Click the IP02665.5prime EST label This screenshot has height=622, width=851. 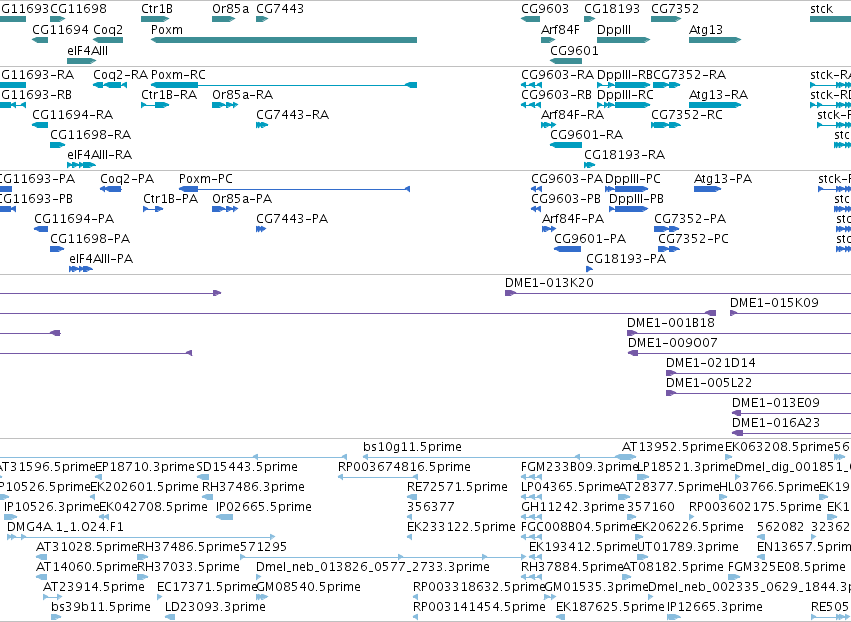[264, 507]
